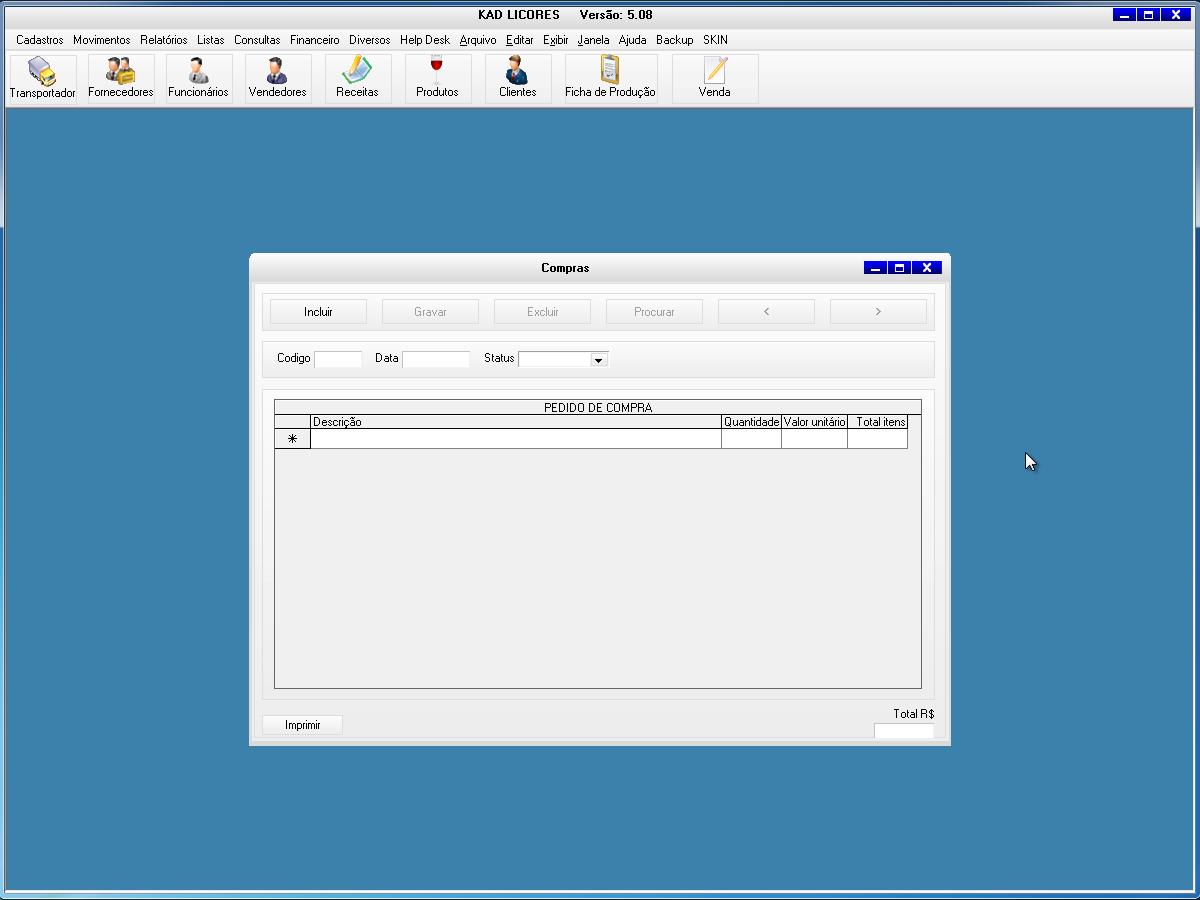Click the Valor unitário cell in new row
Viewport: 1200px width, 900px height.
[814, 439]
